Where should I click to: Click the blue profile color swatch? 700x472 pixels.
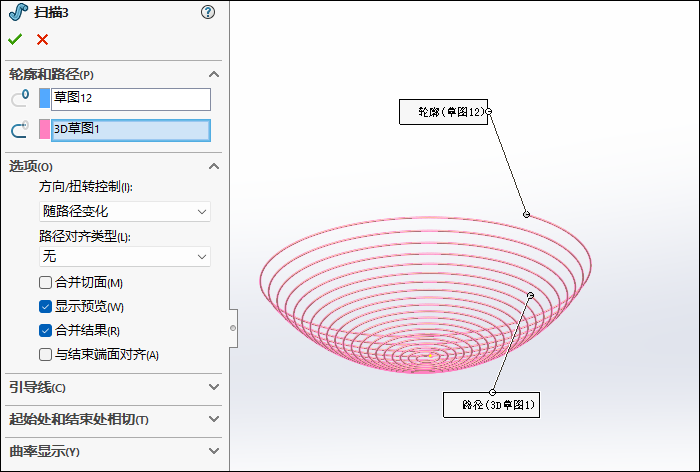44,98
